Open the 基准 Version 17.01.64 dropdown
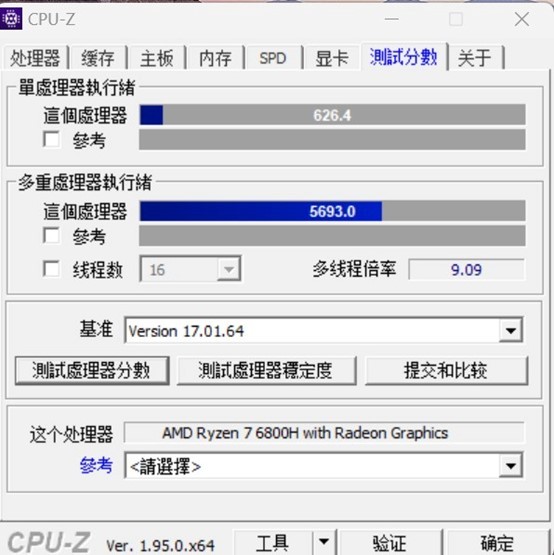The height and width of the screenshot is (555, 554). click(510, 330)
